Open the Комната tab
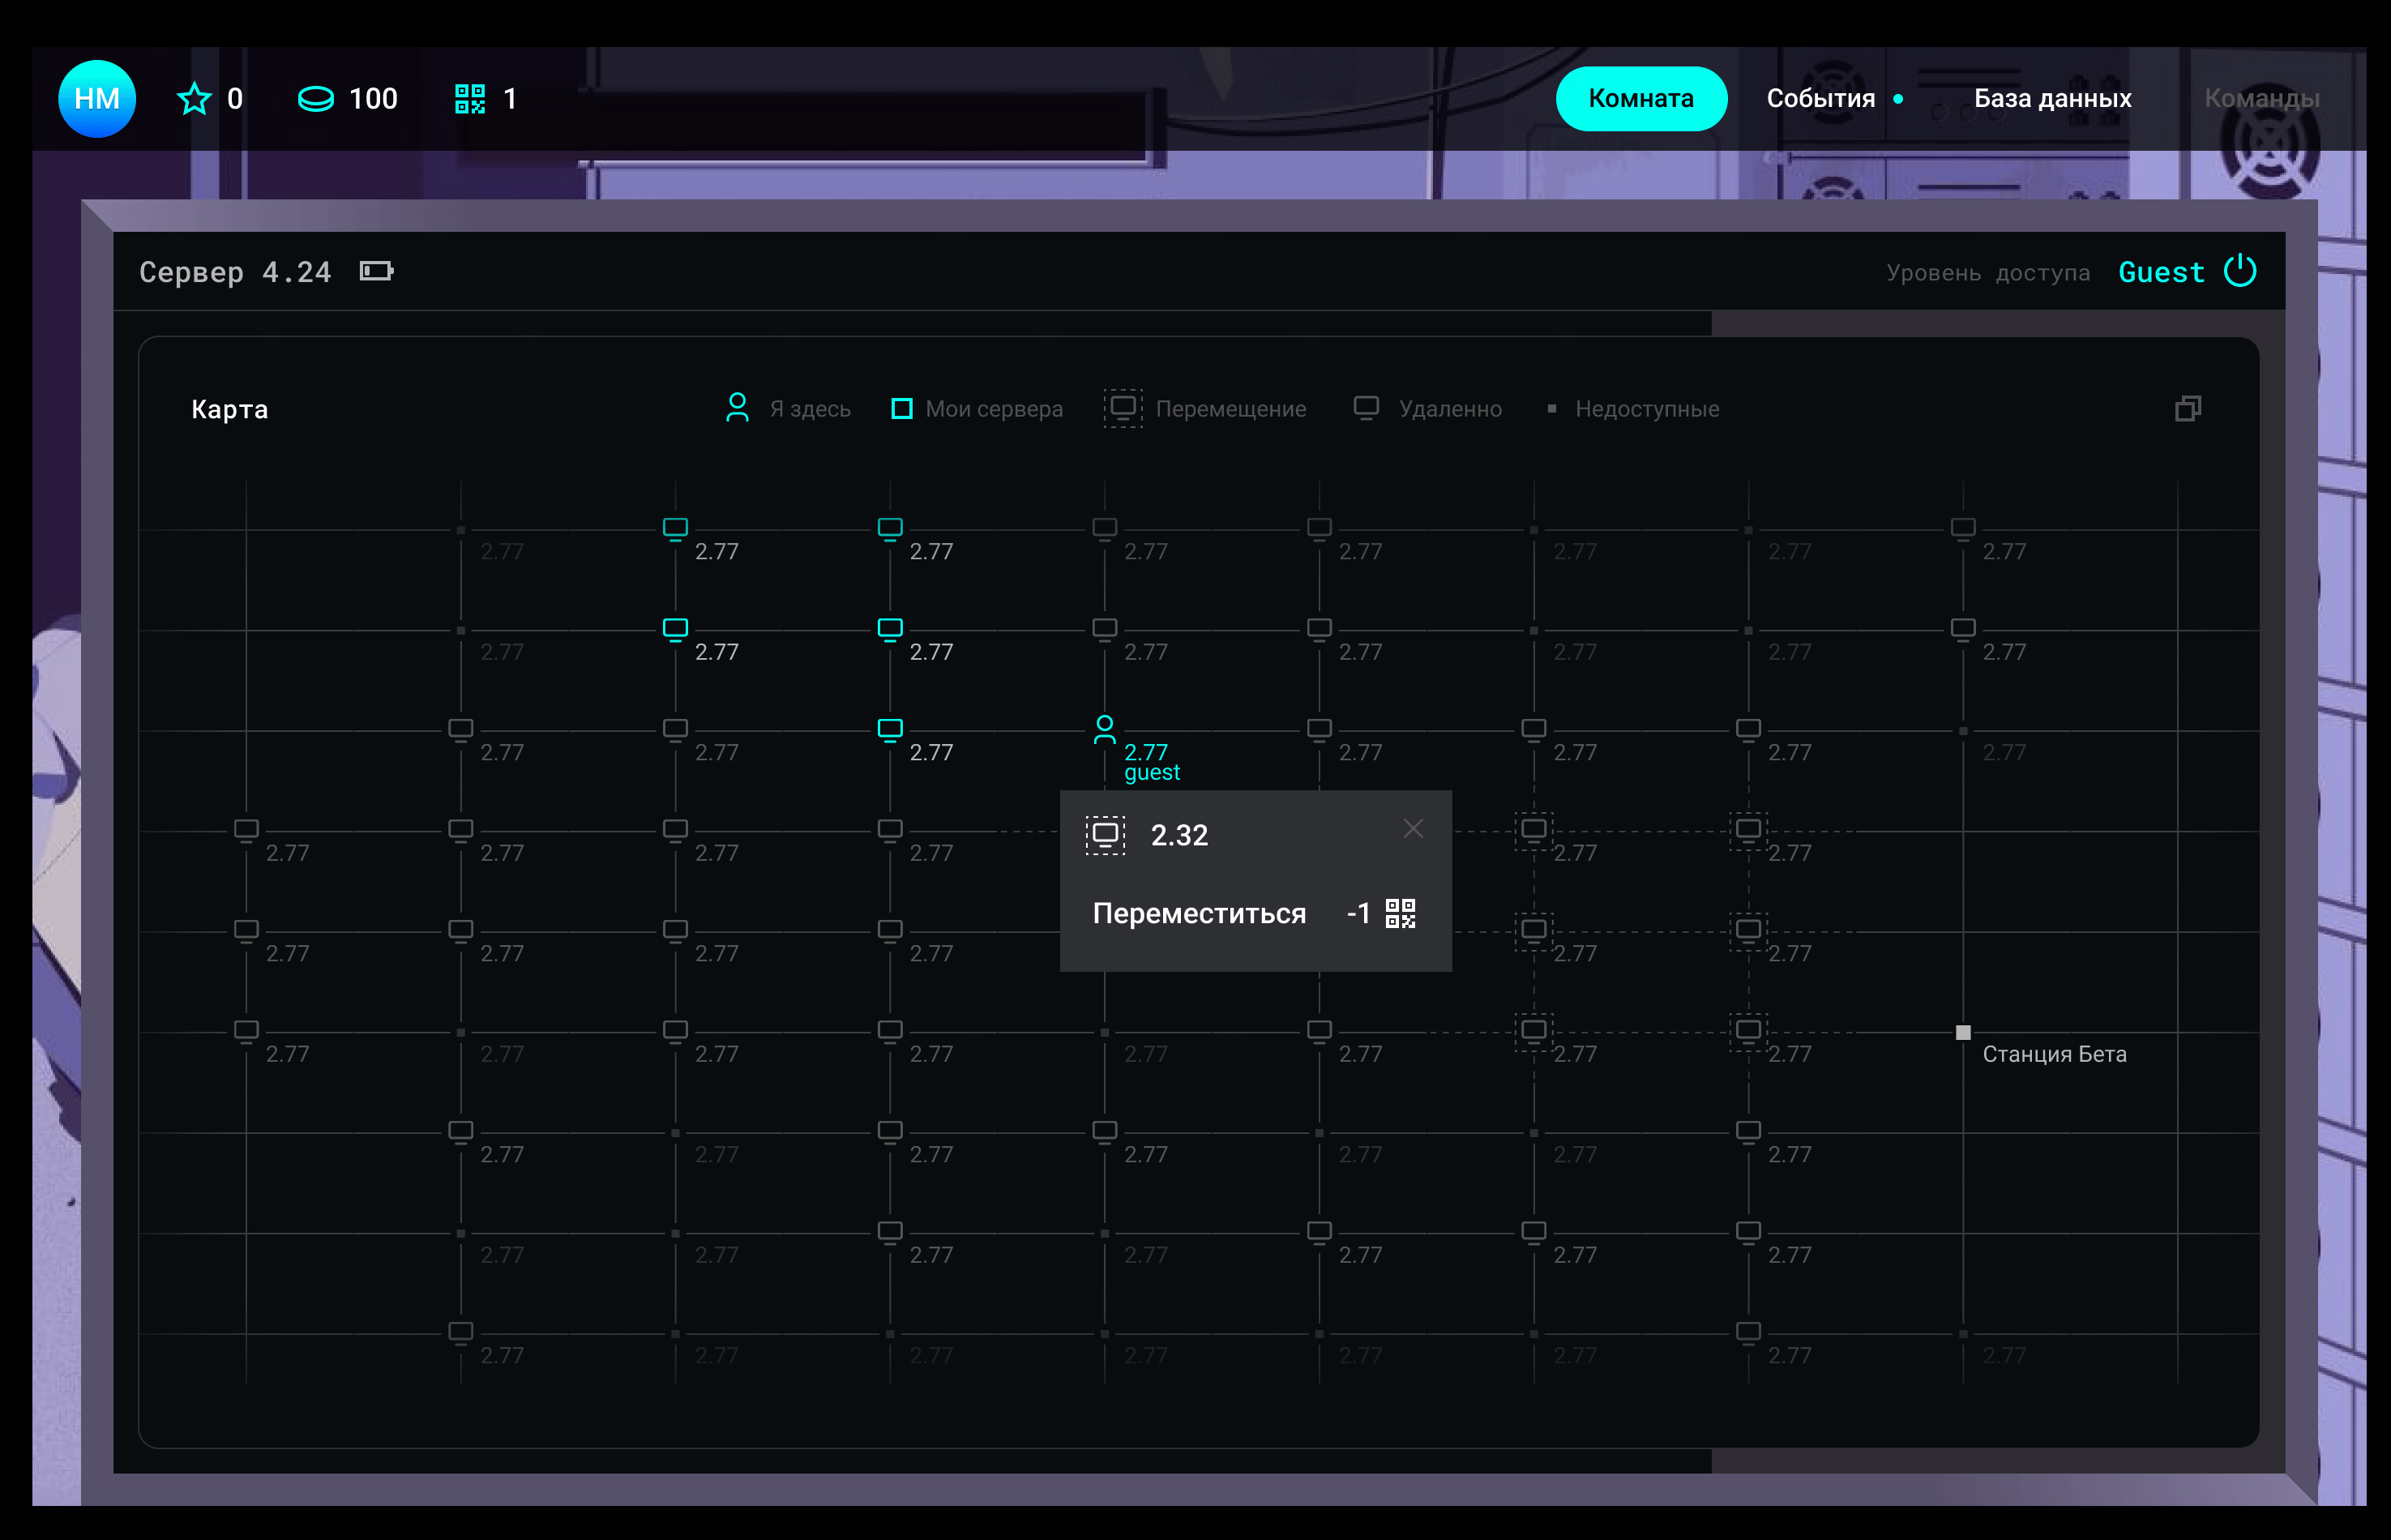 coord(1640,98)
